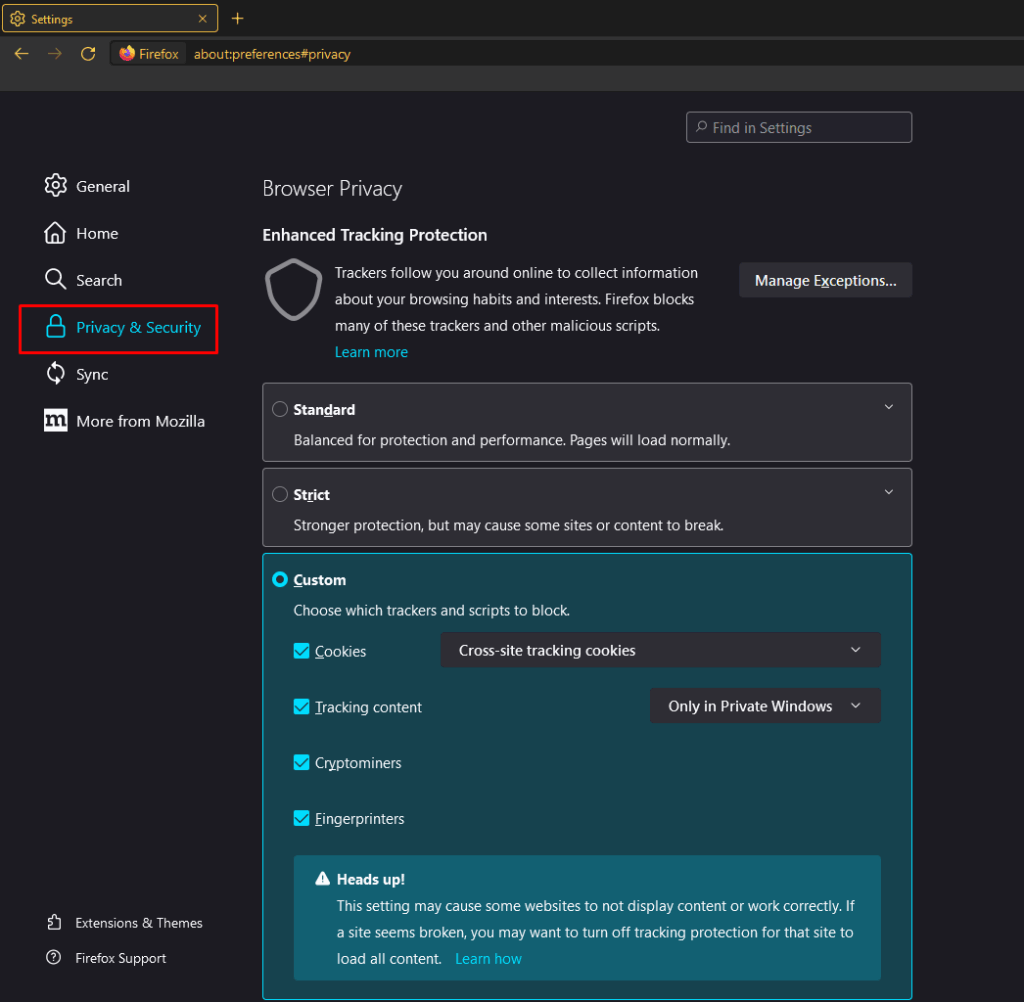Click the Sync settings icon
The image size is (1024, 1002).
pyautogui.click(x=55, y=373)
